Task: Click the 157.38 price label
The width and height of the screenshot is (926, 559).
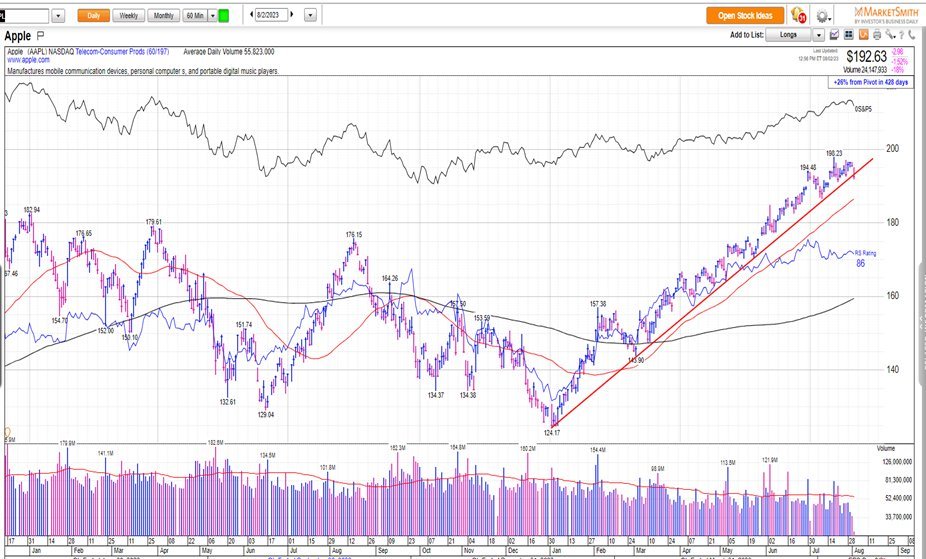Action: click(x=598, y=304)
